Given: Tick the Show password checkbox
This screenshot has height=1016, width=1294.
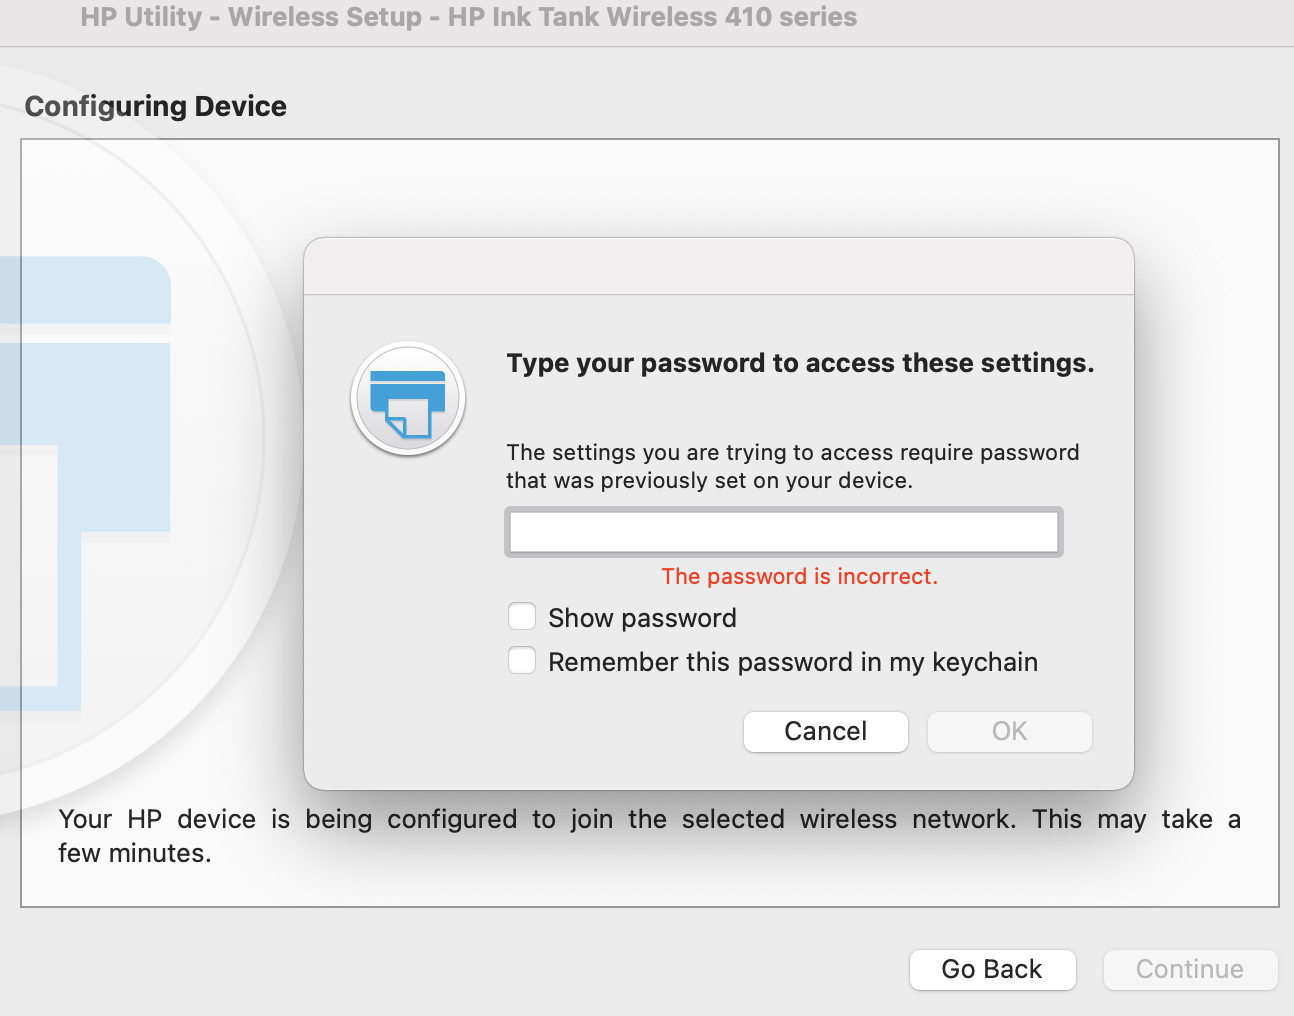Looking at the screenshot, I should [x=522, y=616].
